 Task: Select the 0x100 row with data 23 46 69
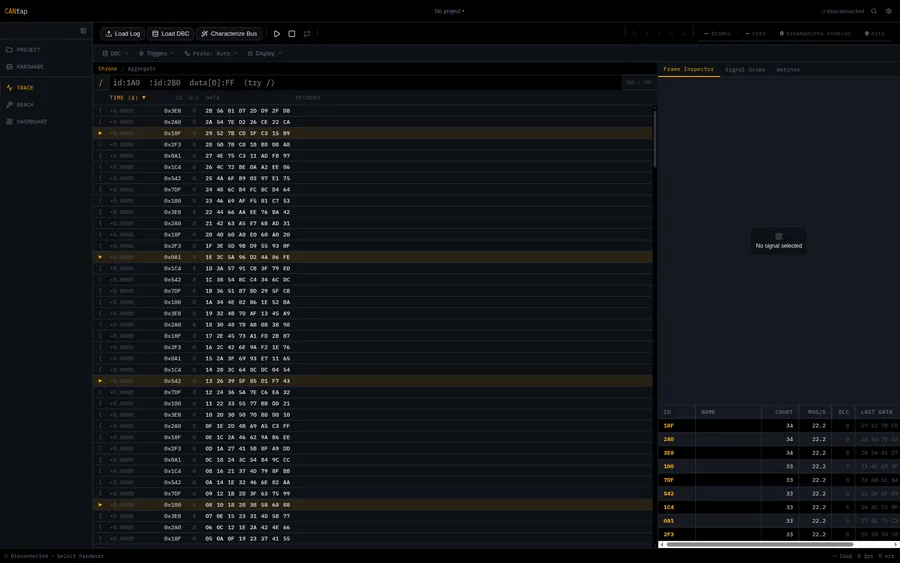373,201
